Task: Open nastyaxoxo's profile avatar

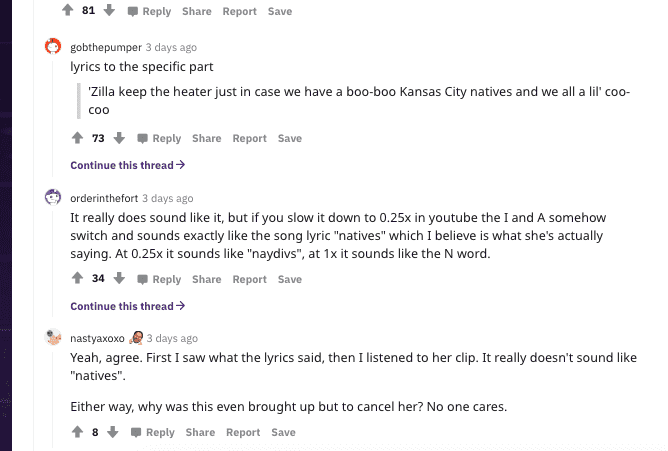Action: point(54,337)
